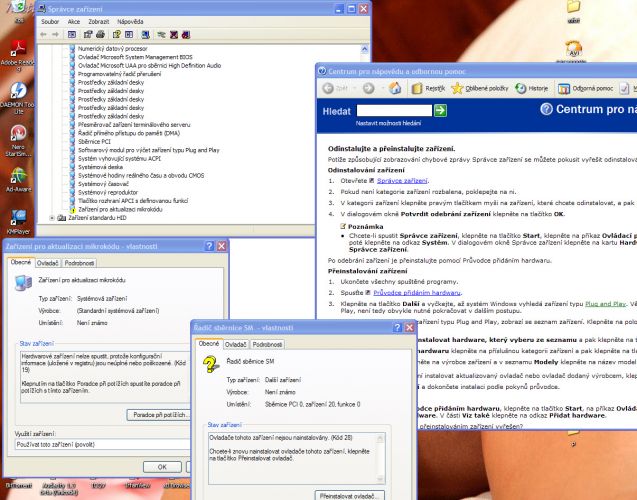Open the Nápověda menu
Viewport: 637px width, 500px height.
[x=130, y=22]
